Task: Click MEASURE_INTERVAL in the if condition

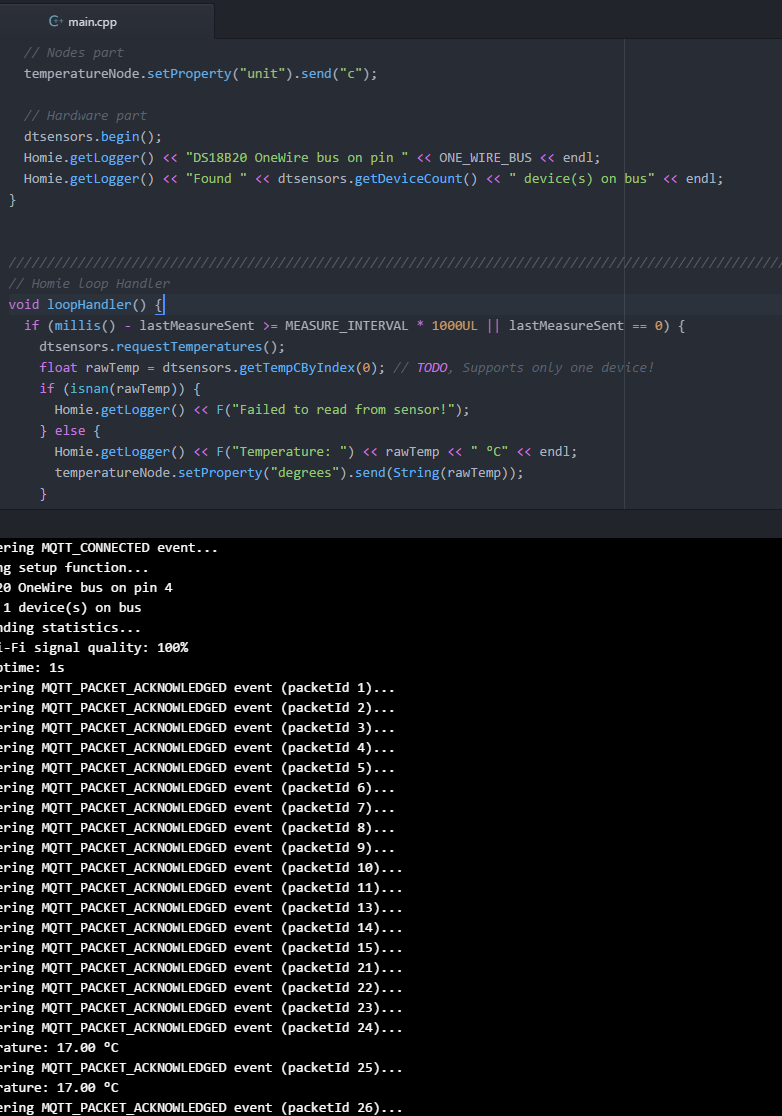Action: (x=347, y=325)
